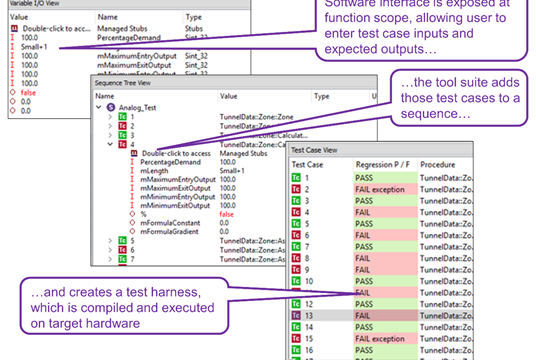Select red Tc icon of sequence test 2
Viewport: 536px width, 360px height.
(122, 126)
